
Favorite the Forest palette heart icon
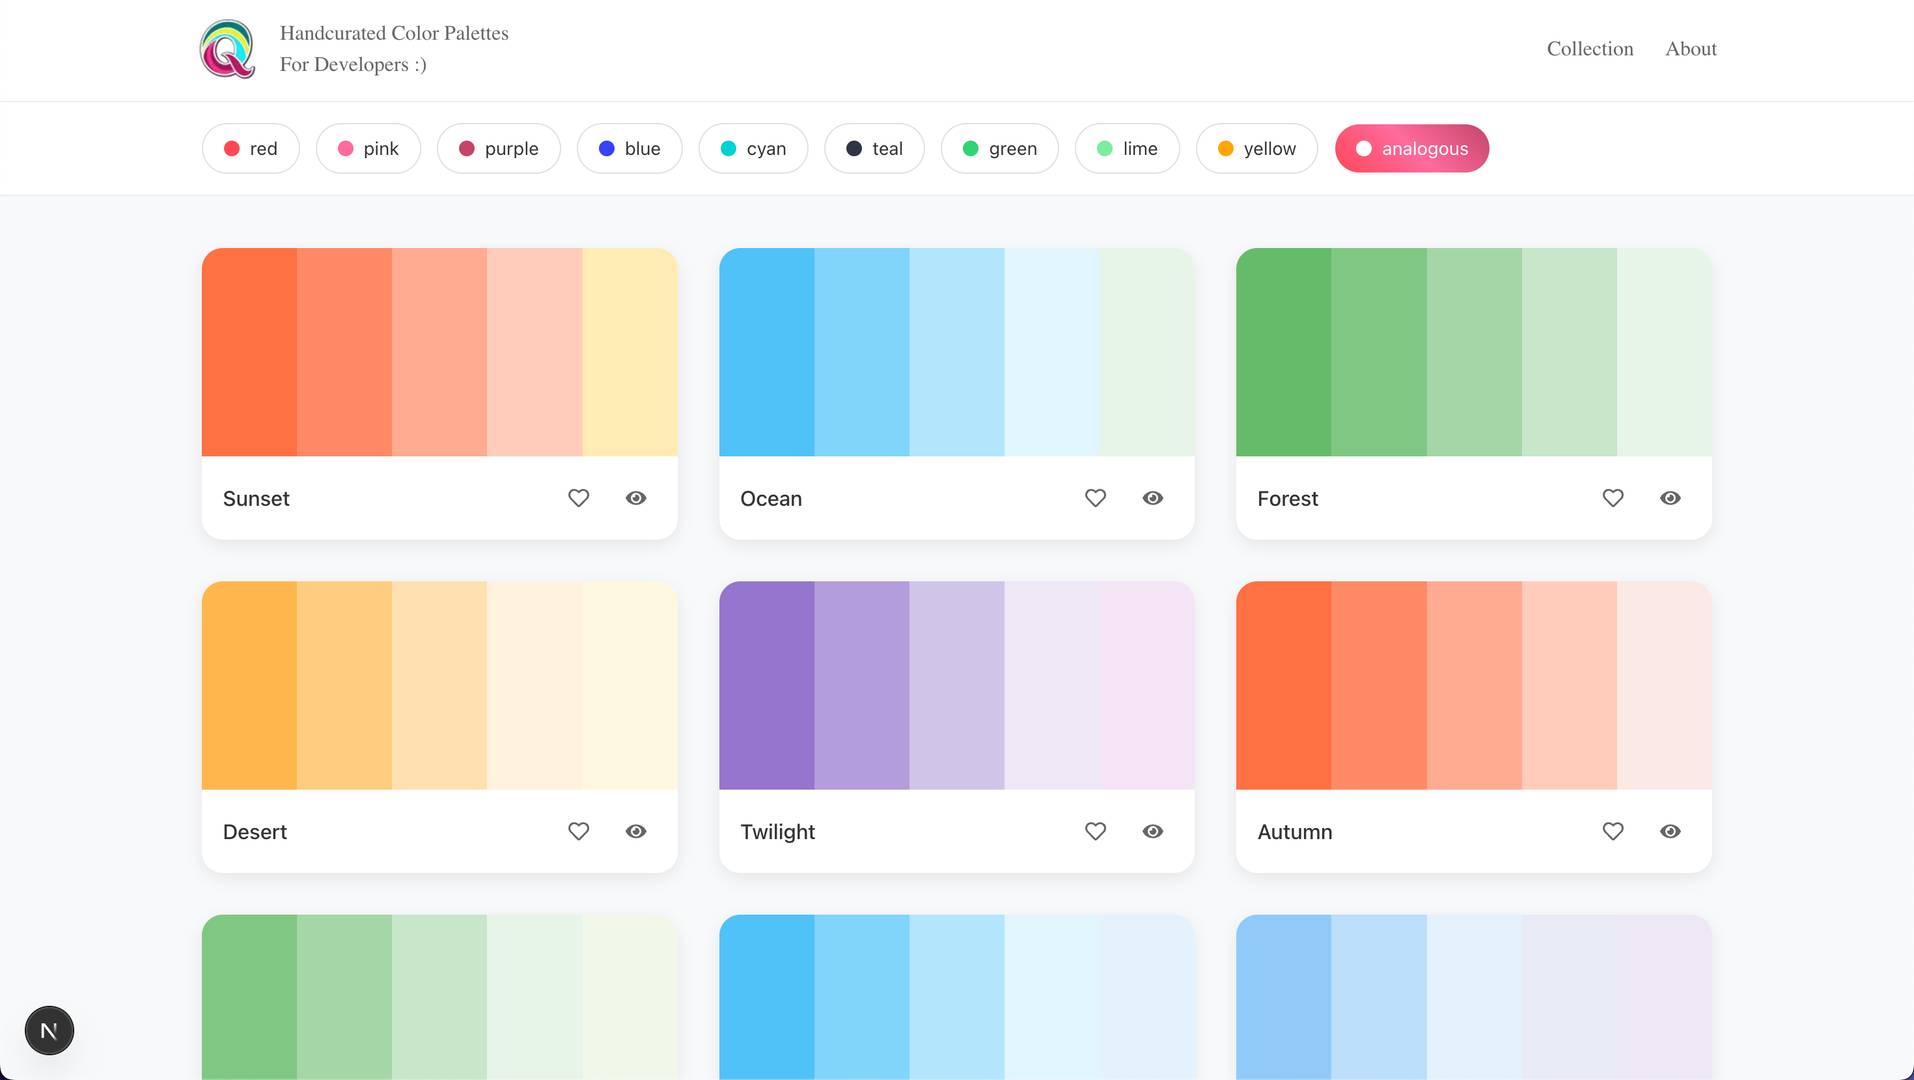(1612, 498)
